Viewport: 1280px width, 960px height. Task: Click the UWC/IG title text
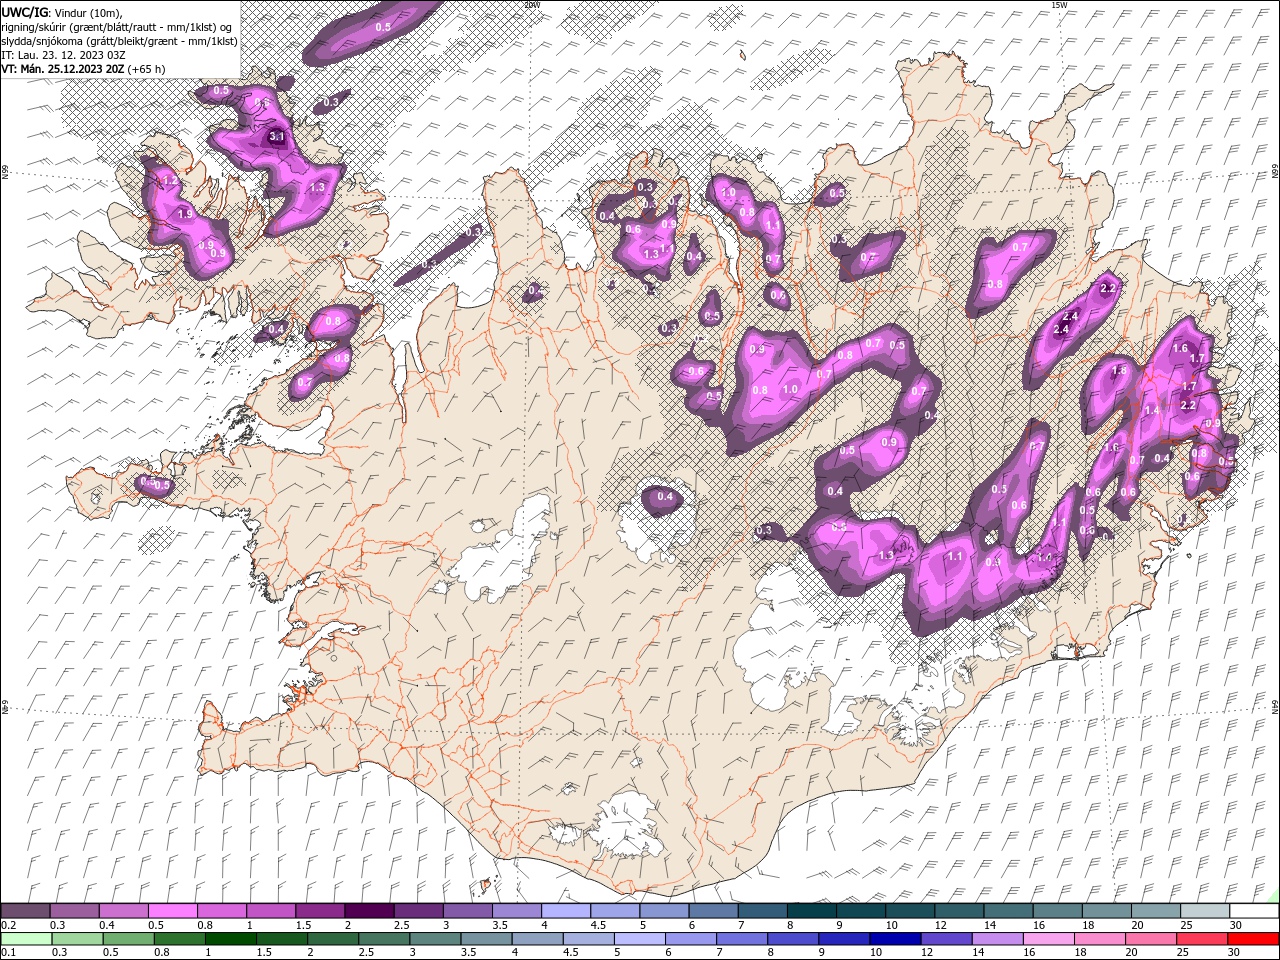(x=24, y=12)
